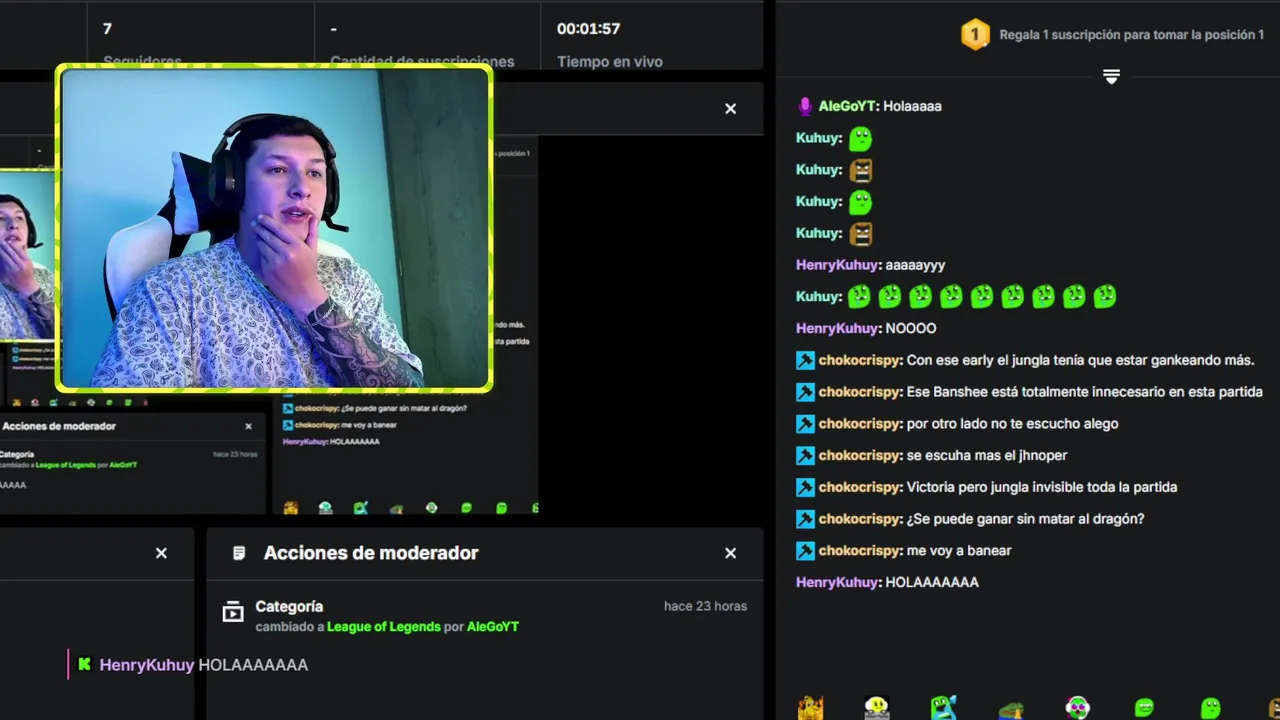This screenshot has width=1280, height=720.
Task: Click moderator badge beside 'Victoria pero jungla' message
Action: (x=805, y=487)
